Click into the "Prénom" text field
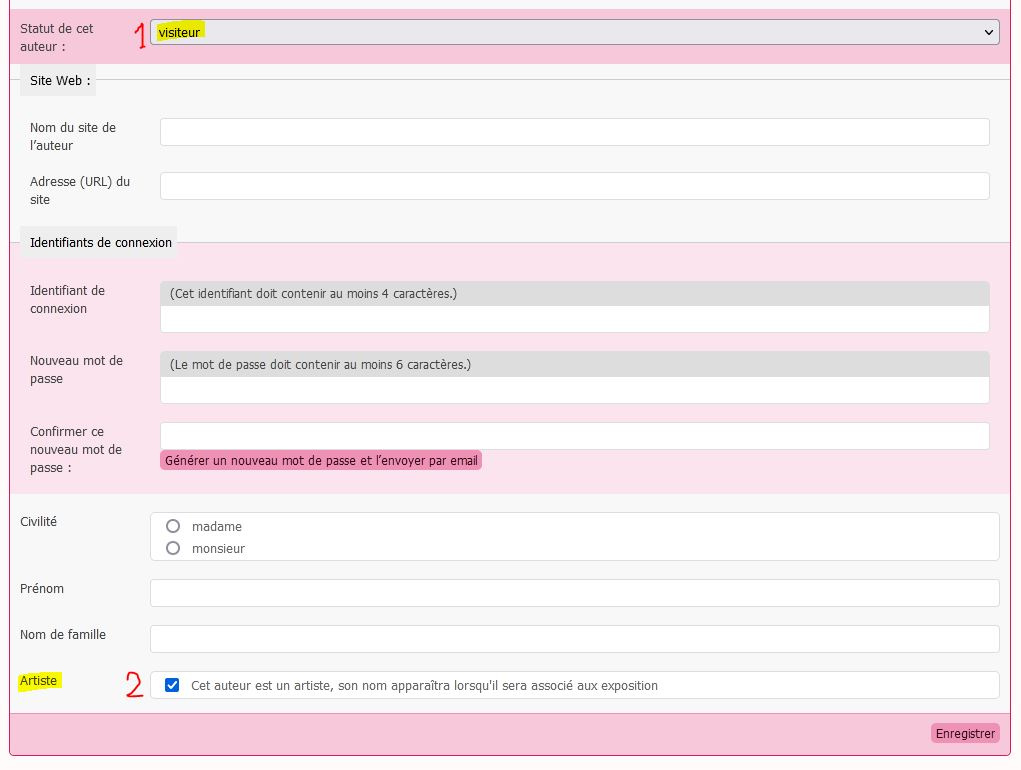 tap(574, 593)
